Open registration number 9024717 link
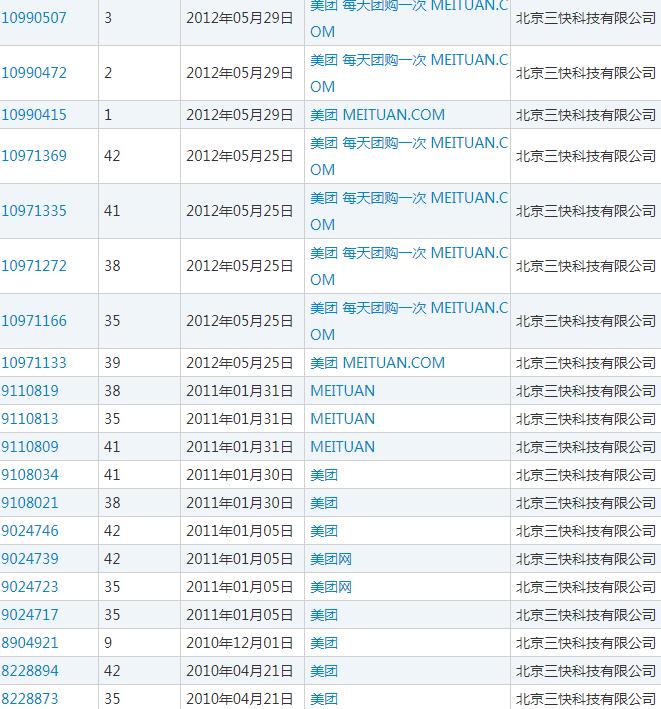 (30, 615)
